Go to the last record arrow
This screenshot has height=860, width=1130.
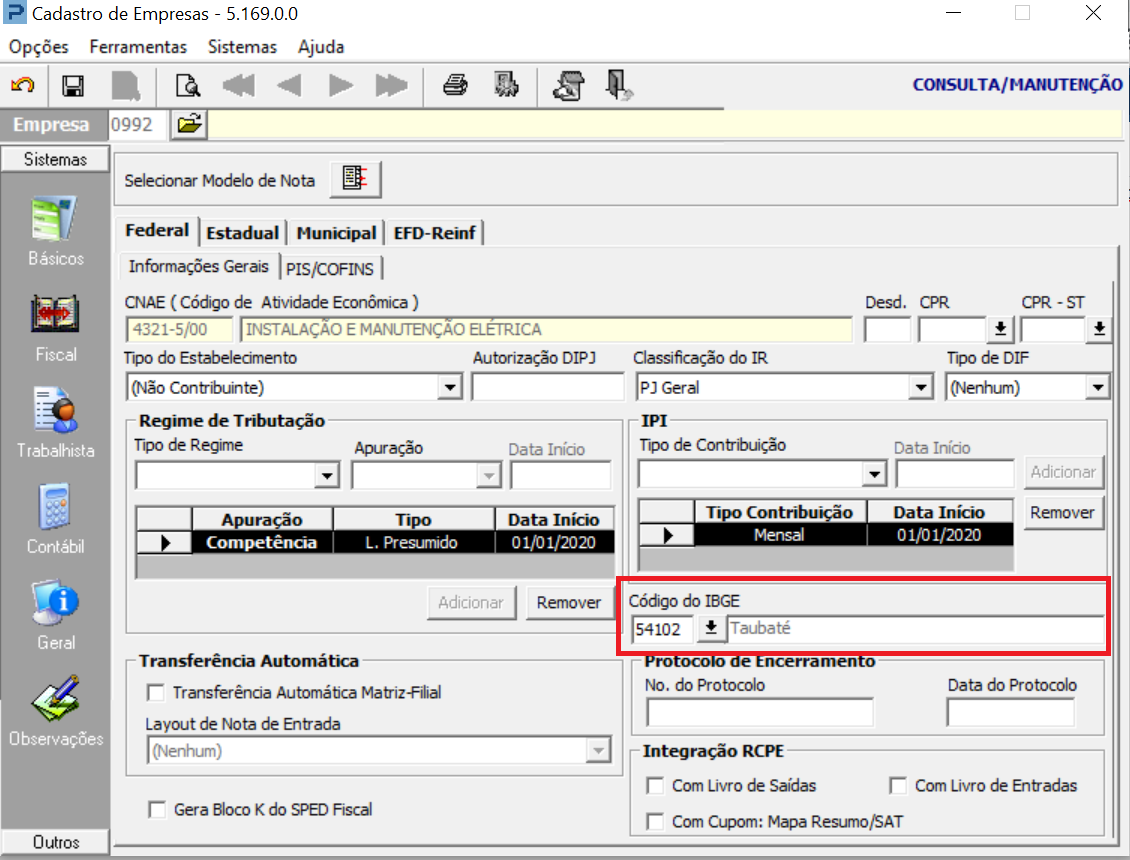tap(391, 86)
